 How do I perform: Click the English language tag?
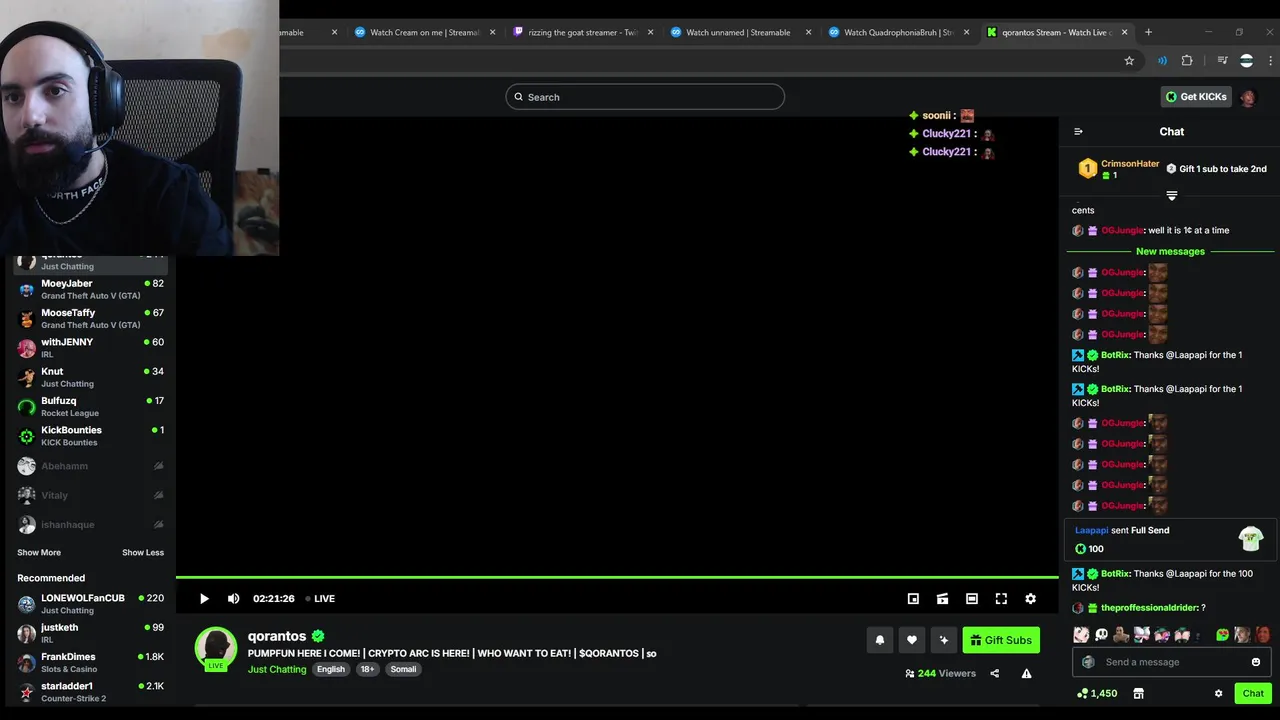tap(331, 670)
